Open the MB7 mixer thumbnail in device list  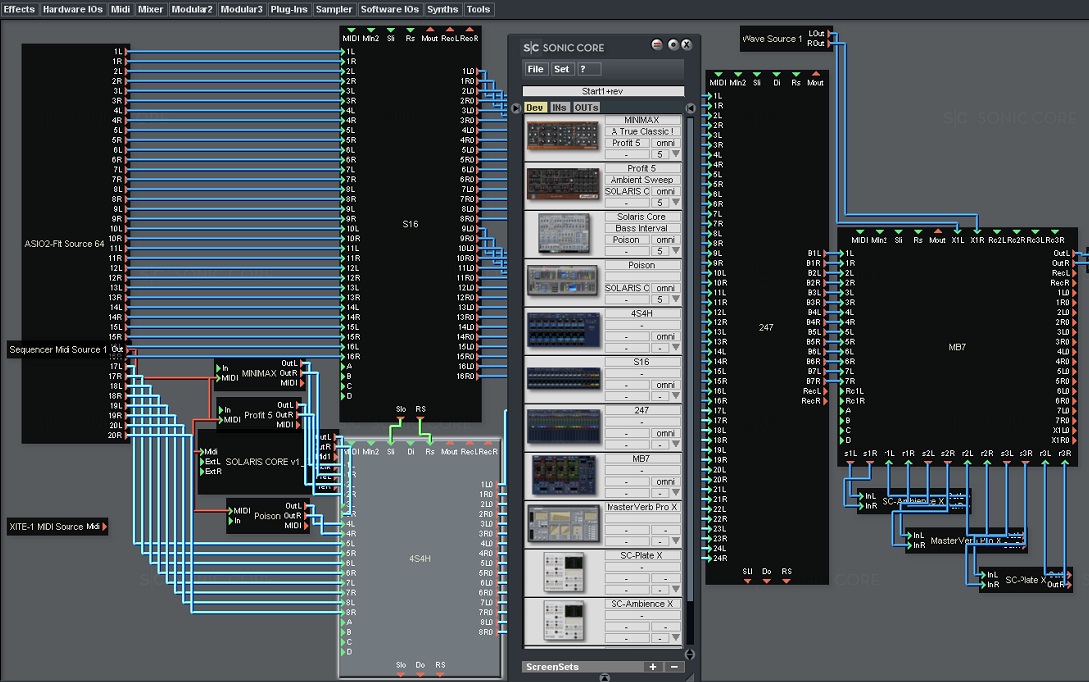pos(563,475)
